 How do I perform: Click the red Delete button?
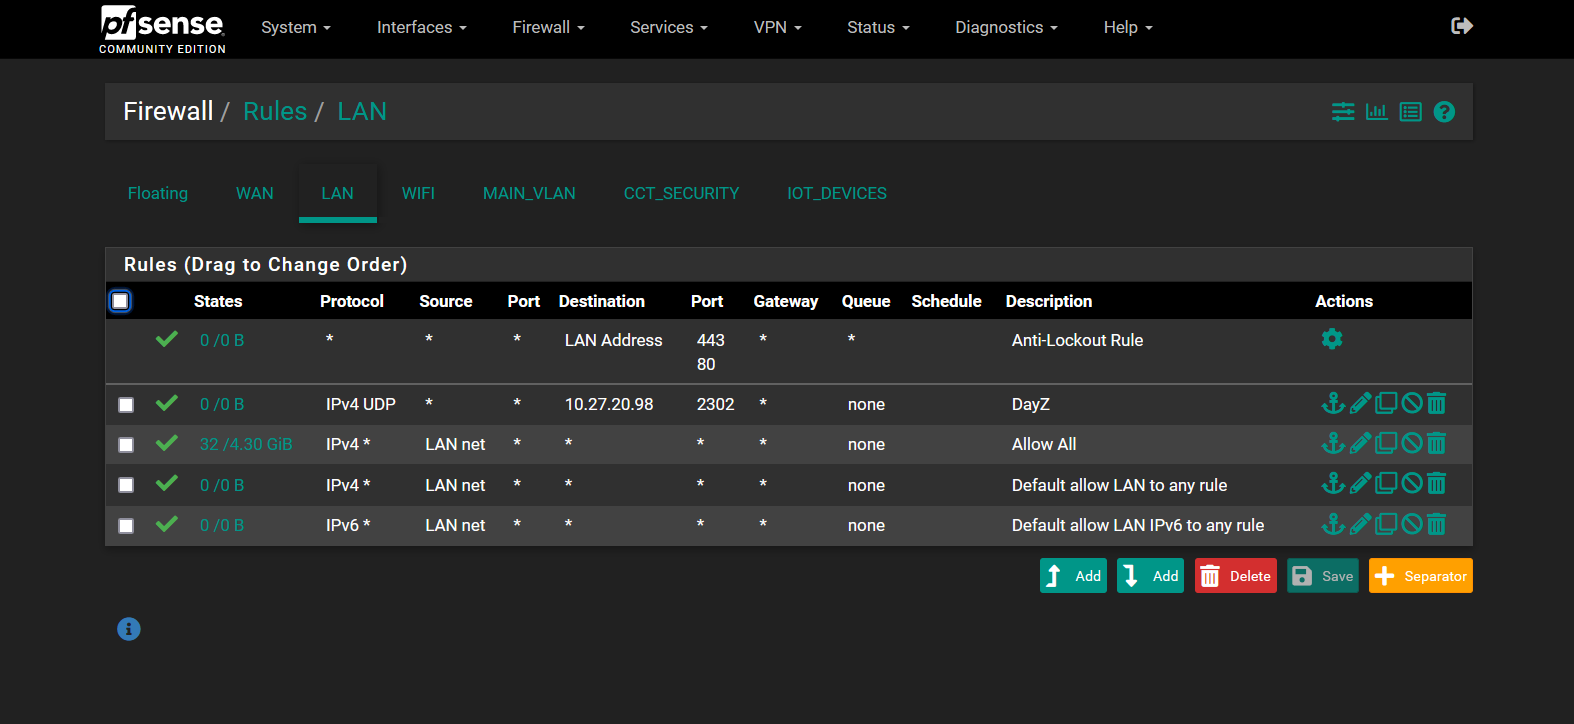tap(1236, 576)
